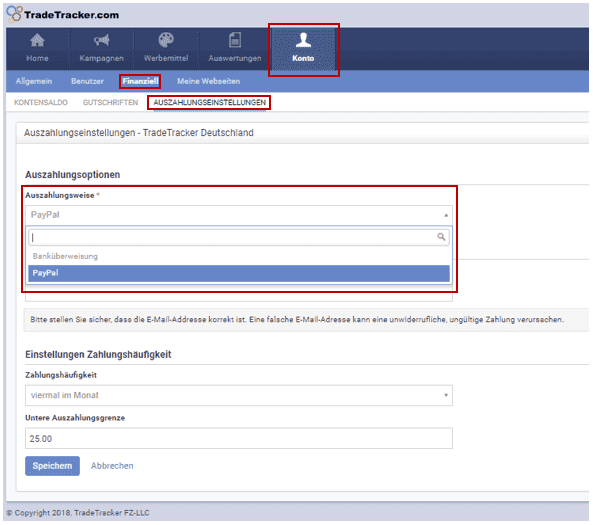Open the Finanziell tab
This screenshot has width=593, height=525.
140,81
